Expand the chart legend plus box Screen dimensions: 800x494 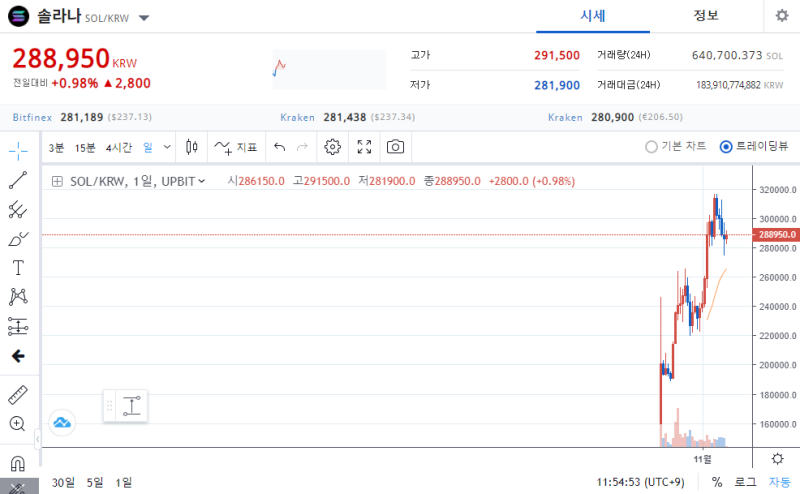click(57, 181)
